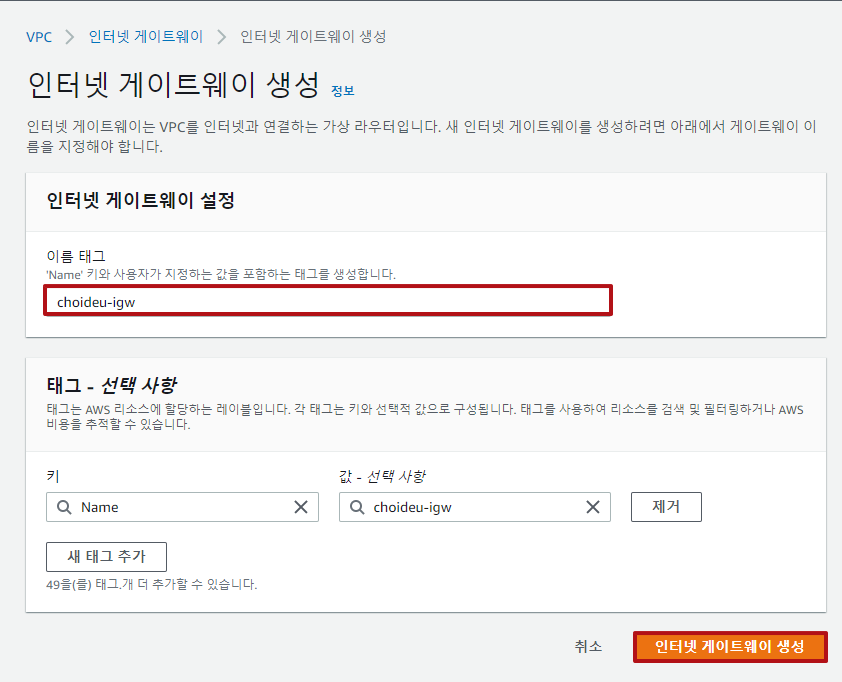Click the 키 column label

(53, 476)
